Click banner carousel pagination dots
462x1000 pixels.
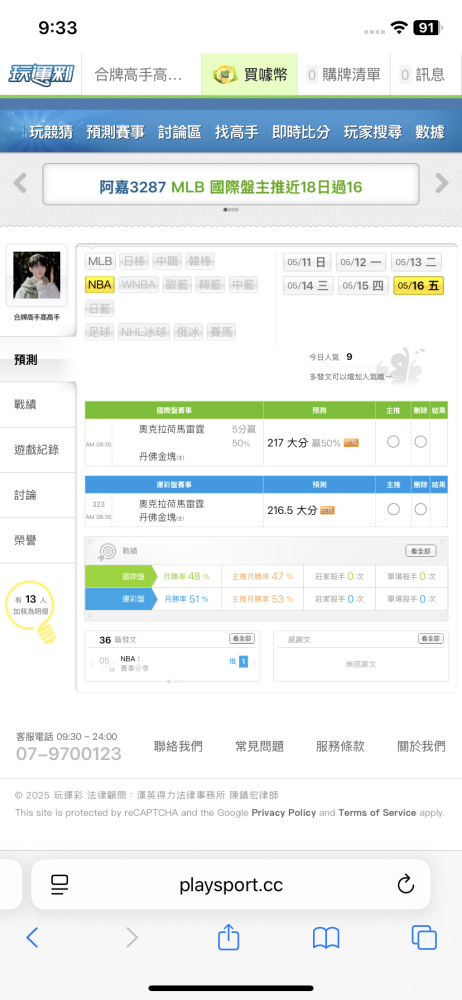coord(231,209)
